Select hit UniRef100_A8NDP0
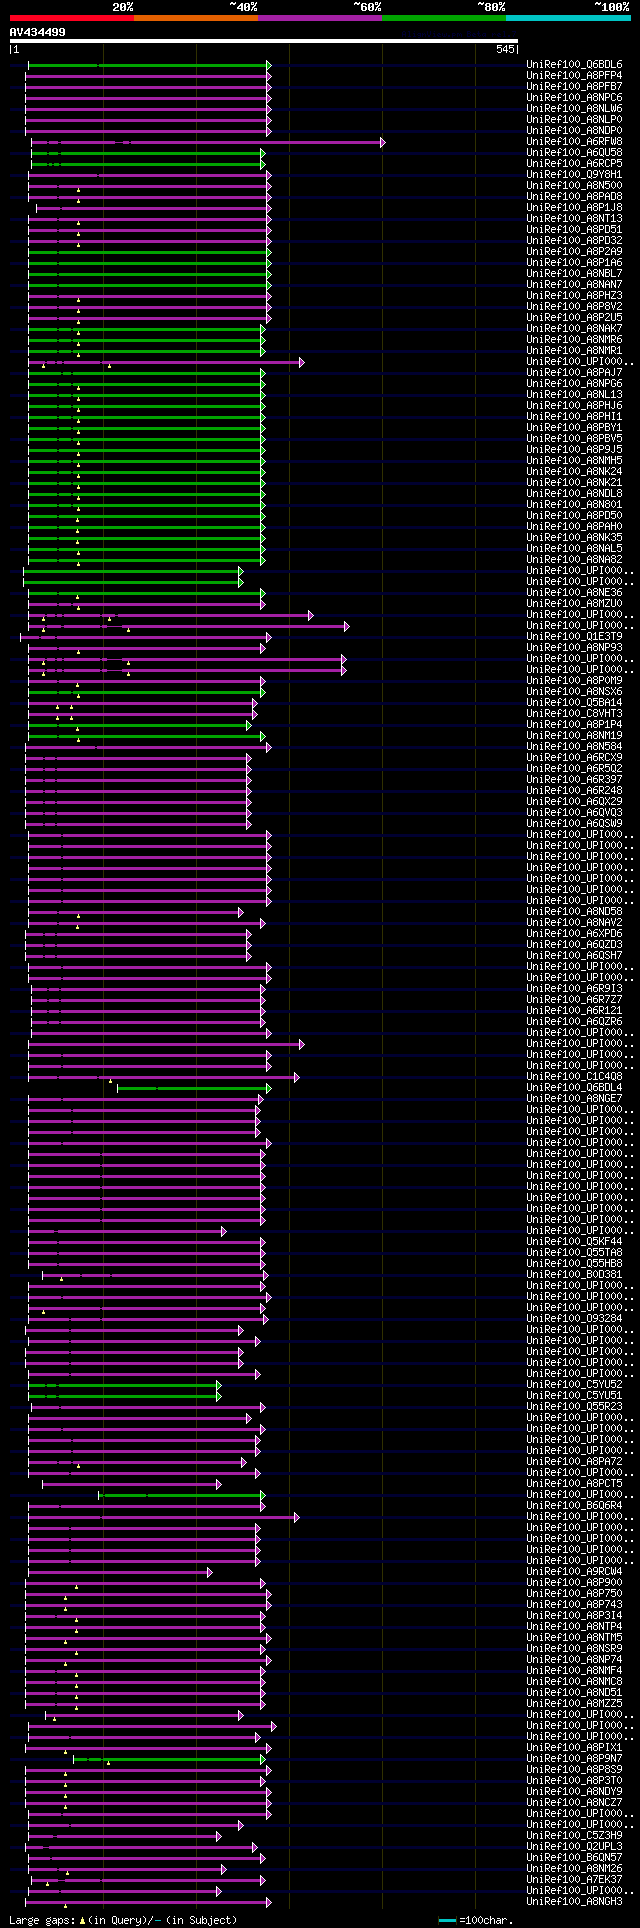Viewport: 640px width, 1928px height. [574, 130]
